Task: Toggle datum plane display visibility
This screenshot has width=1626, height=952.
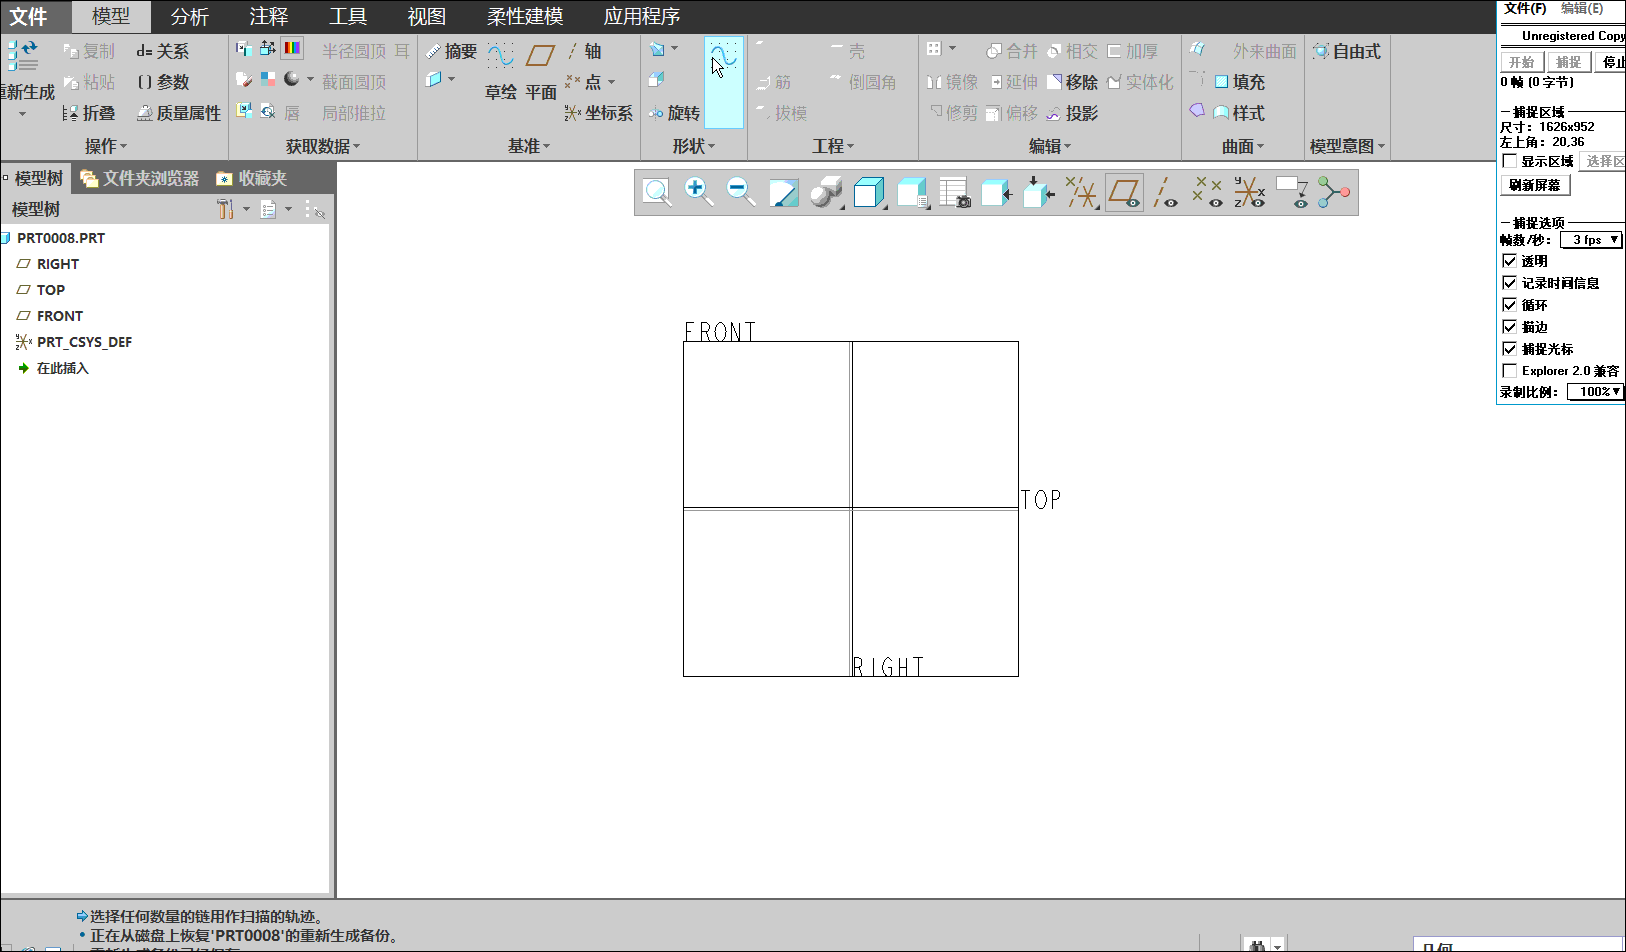Action: tap(1124, 192)
